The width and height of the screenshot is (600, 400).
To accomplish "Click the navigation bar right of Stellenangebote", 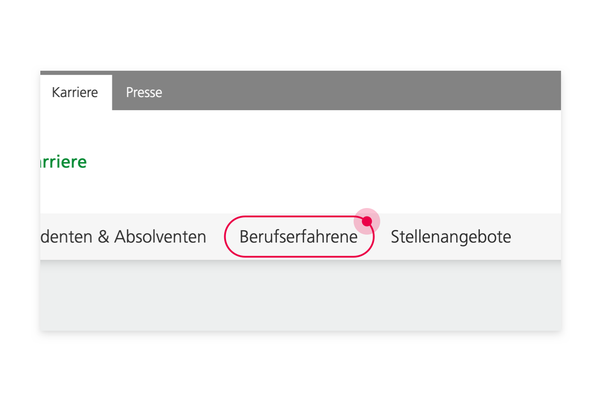I will pos(536,237).
